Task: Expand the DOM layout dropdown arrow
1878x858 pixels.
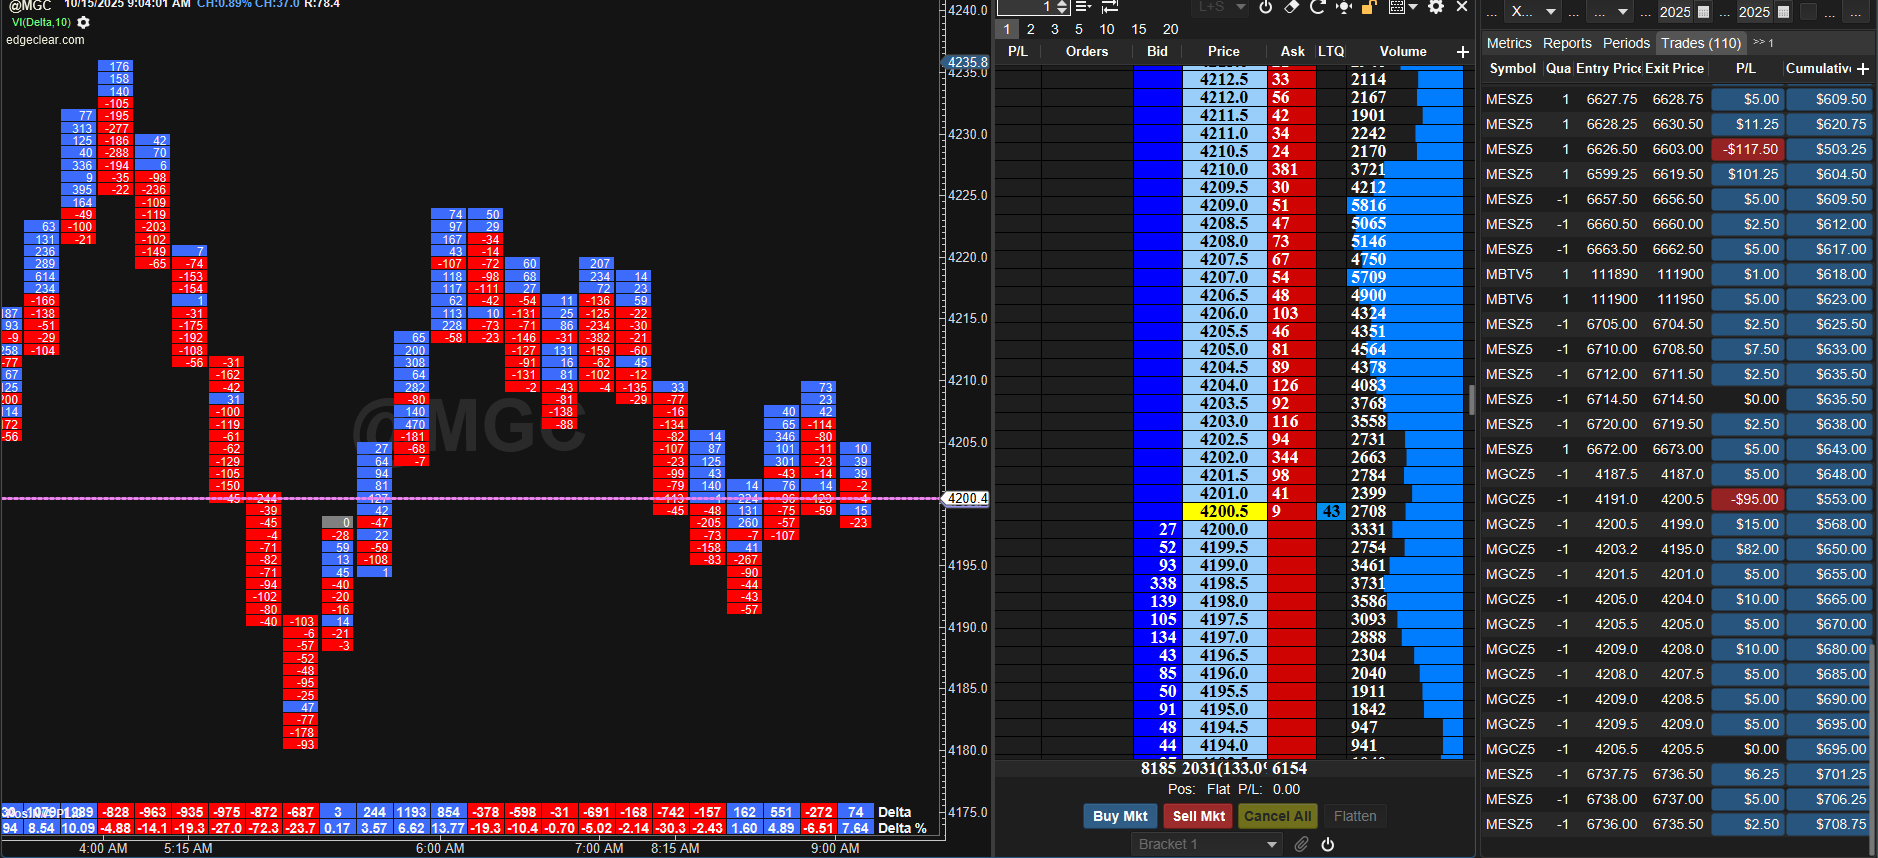Action: pos(1413,7)
